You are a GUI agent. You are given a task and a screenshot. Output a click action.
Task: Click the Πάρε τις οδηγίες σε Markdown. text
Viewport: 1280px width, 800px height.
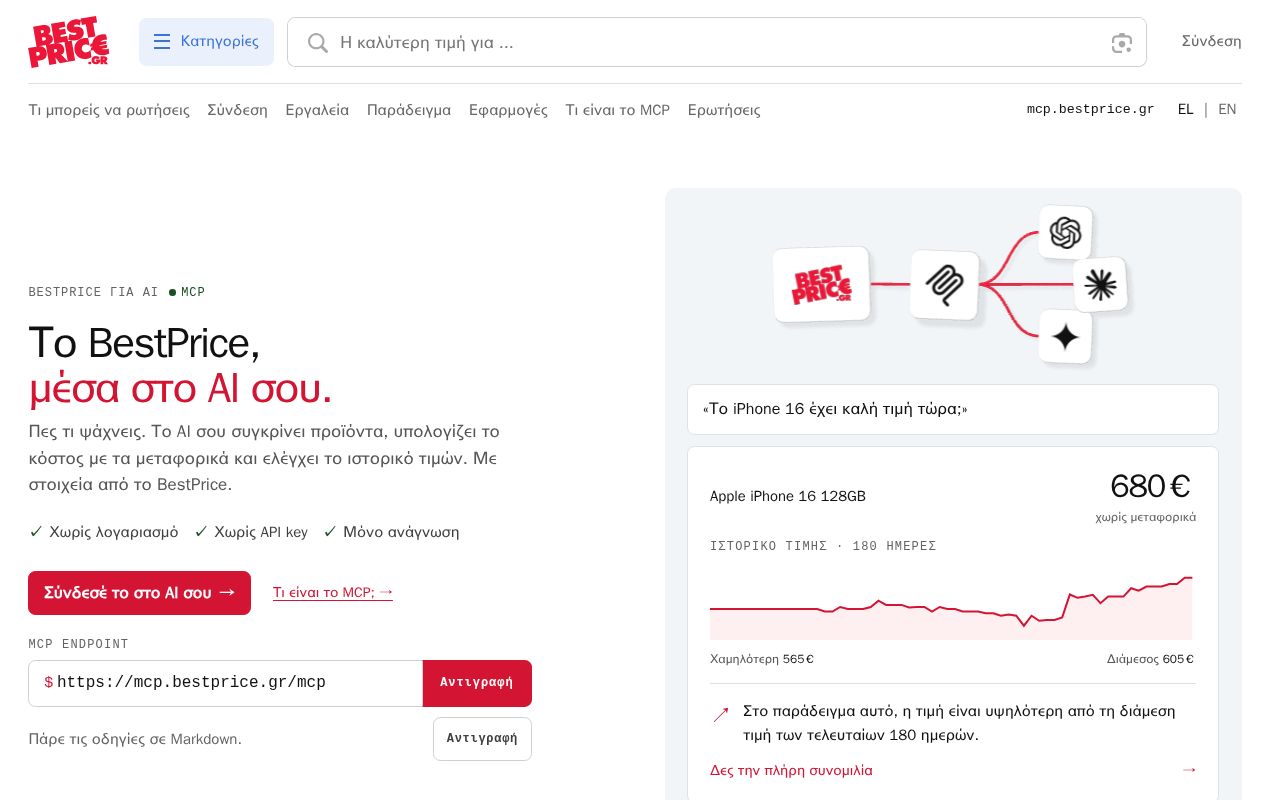tap(135, 739)
